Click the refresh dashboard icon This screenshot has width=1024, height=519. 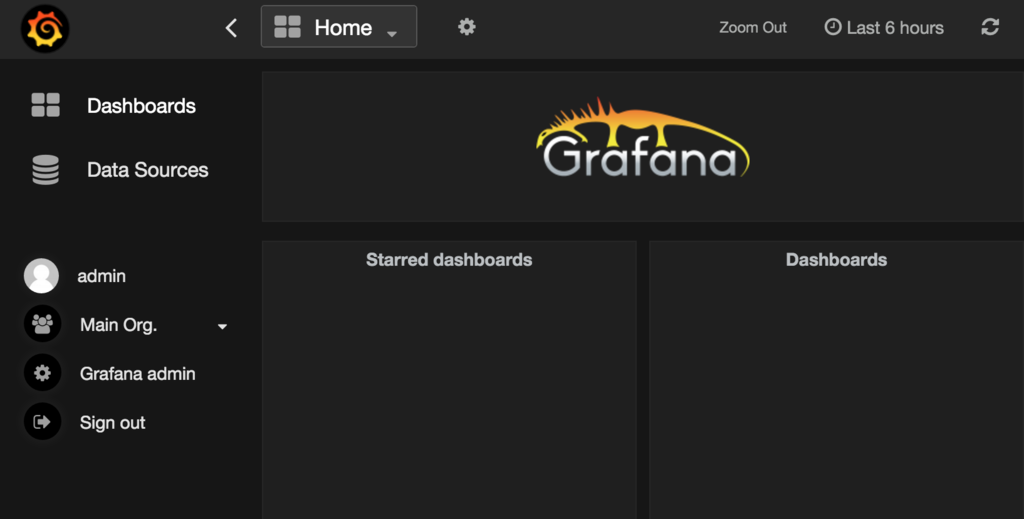tap(990, 27)
